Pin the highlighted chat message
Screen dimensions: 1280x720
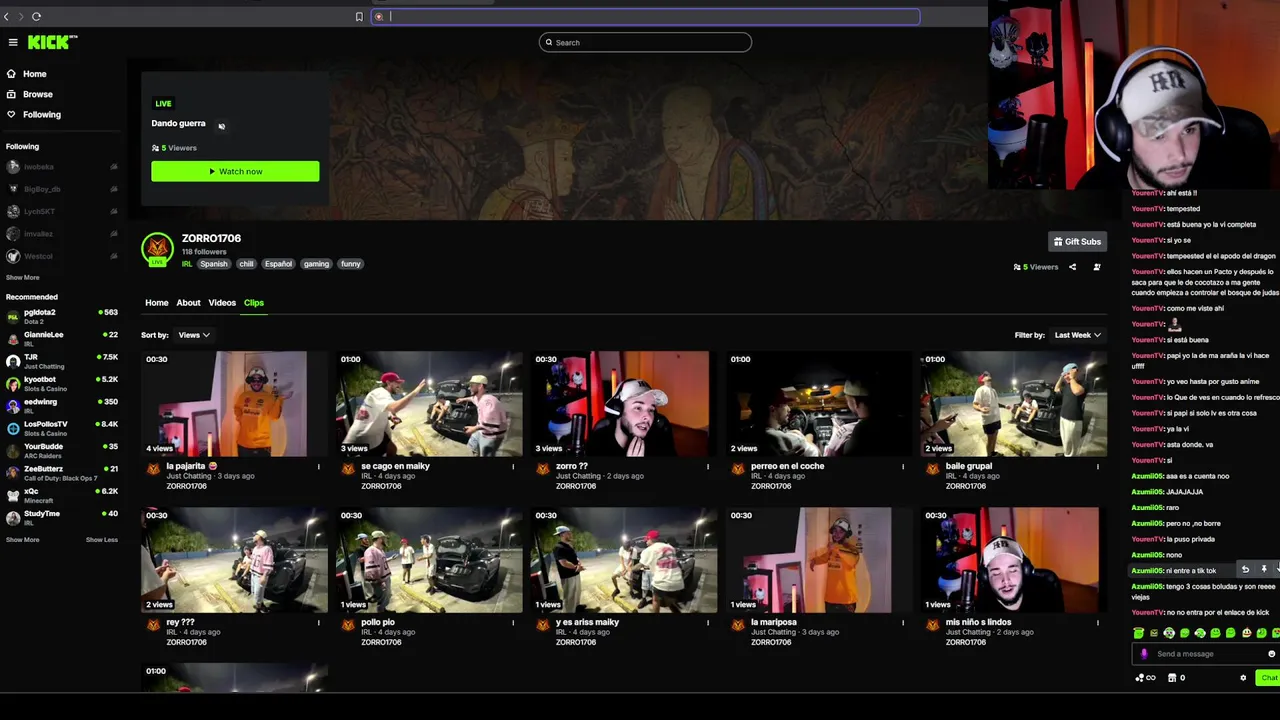(x=1263, y=569)
